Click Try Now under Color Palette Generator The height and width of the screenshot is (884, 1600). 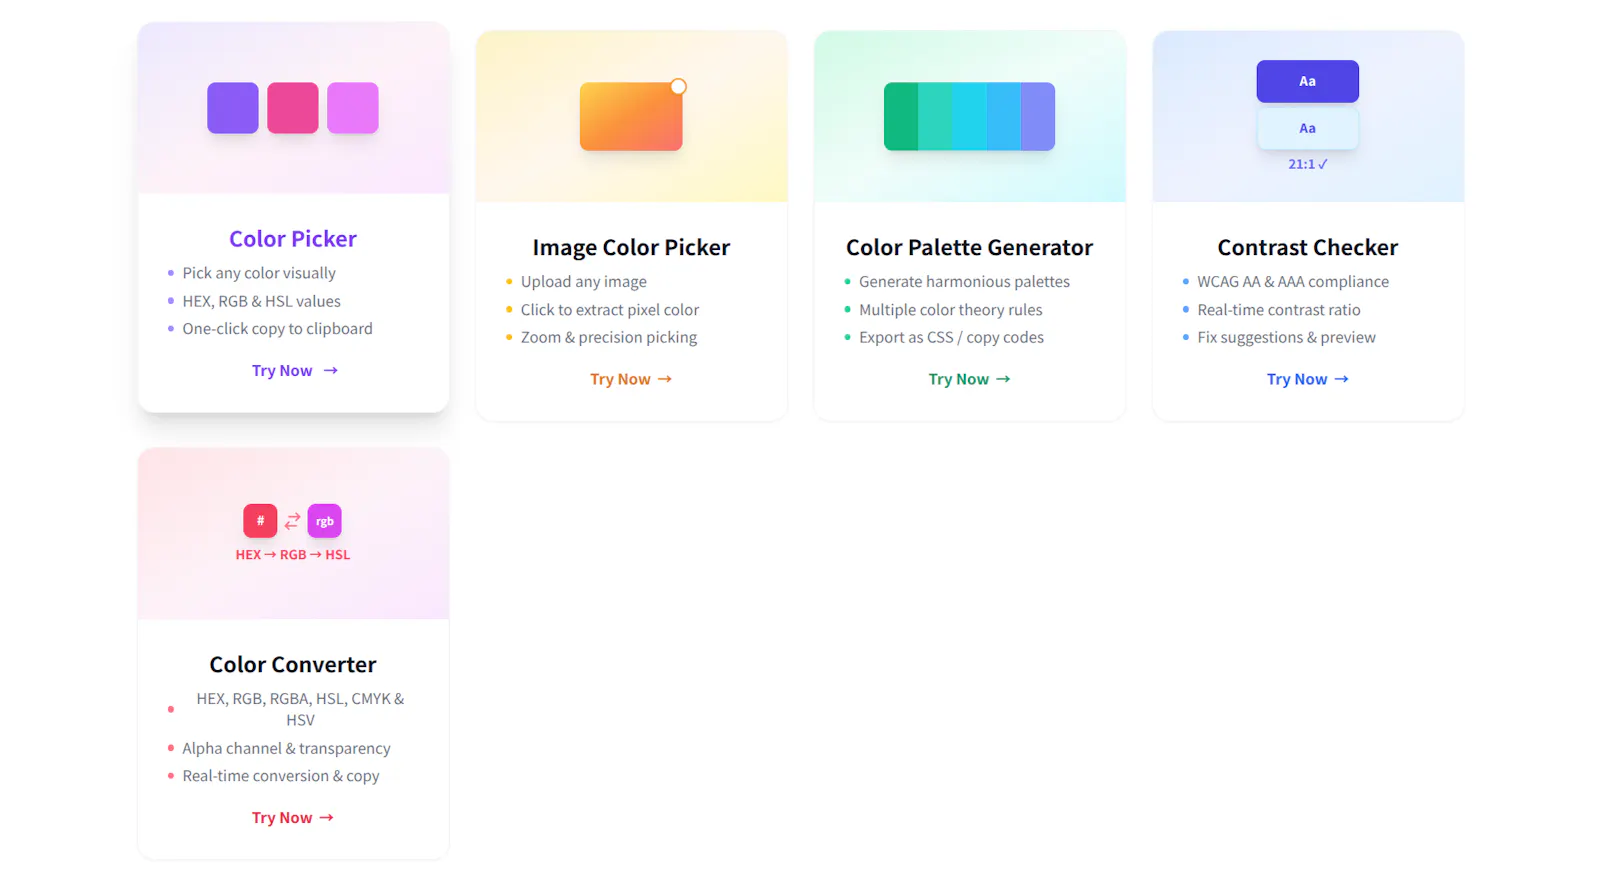(970, 379)
